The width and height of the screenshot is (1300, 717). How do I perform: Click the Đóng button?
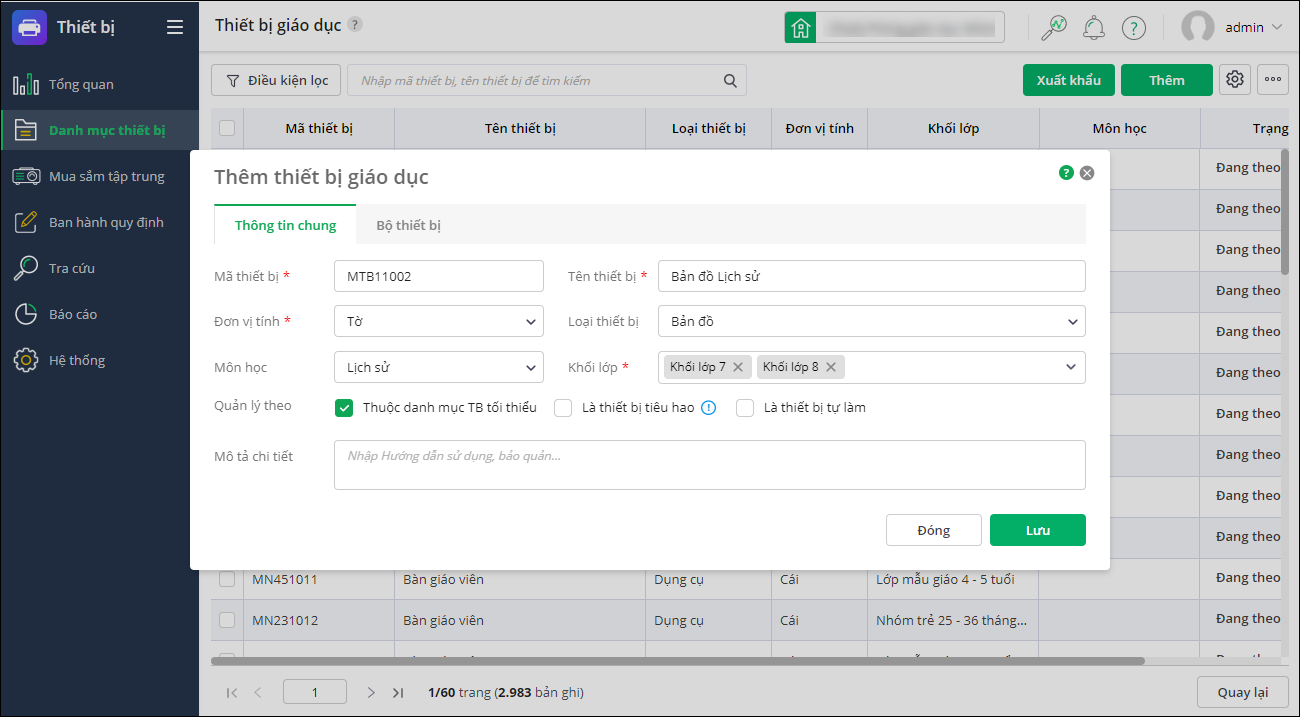point(934,530)
